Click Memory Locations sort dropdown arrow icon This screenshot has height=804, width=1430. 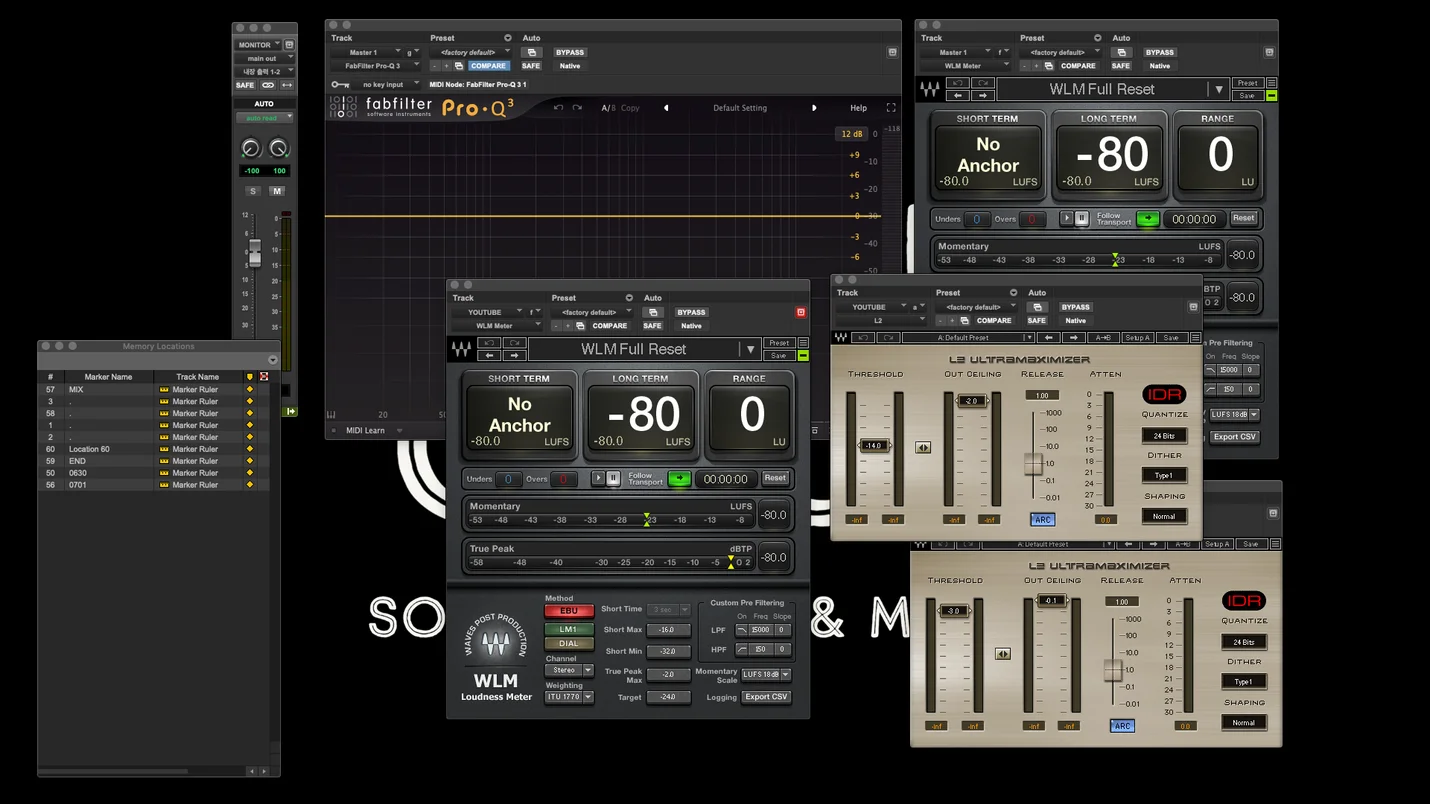(272, 360)
